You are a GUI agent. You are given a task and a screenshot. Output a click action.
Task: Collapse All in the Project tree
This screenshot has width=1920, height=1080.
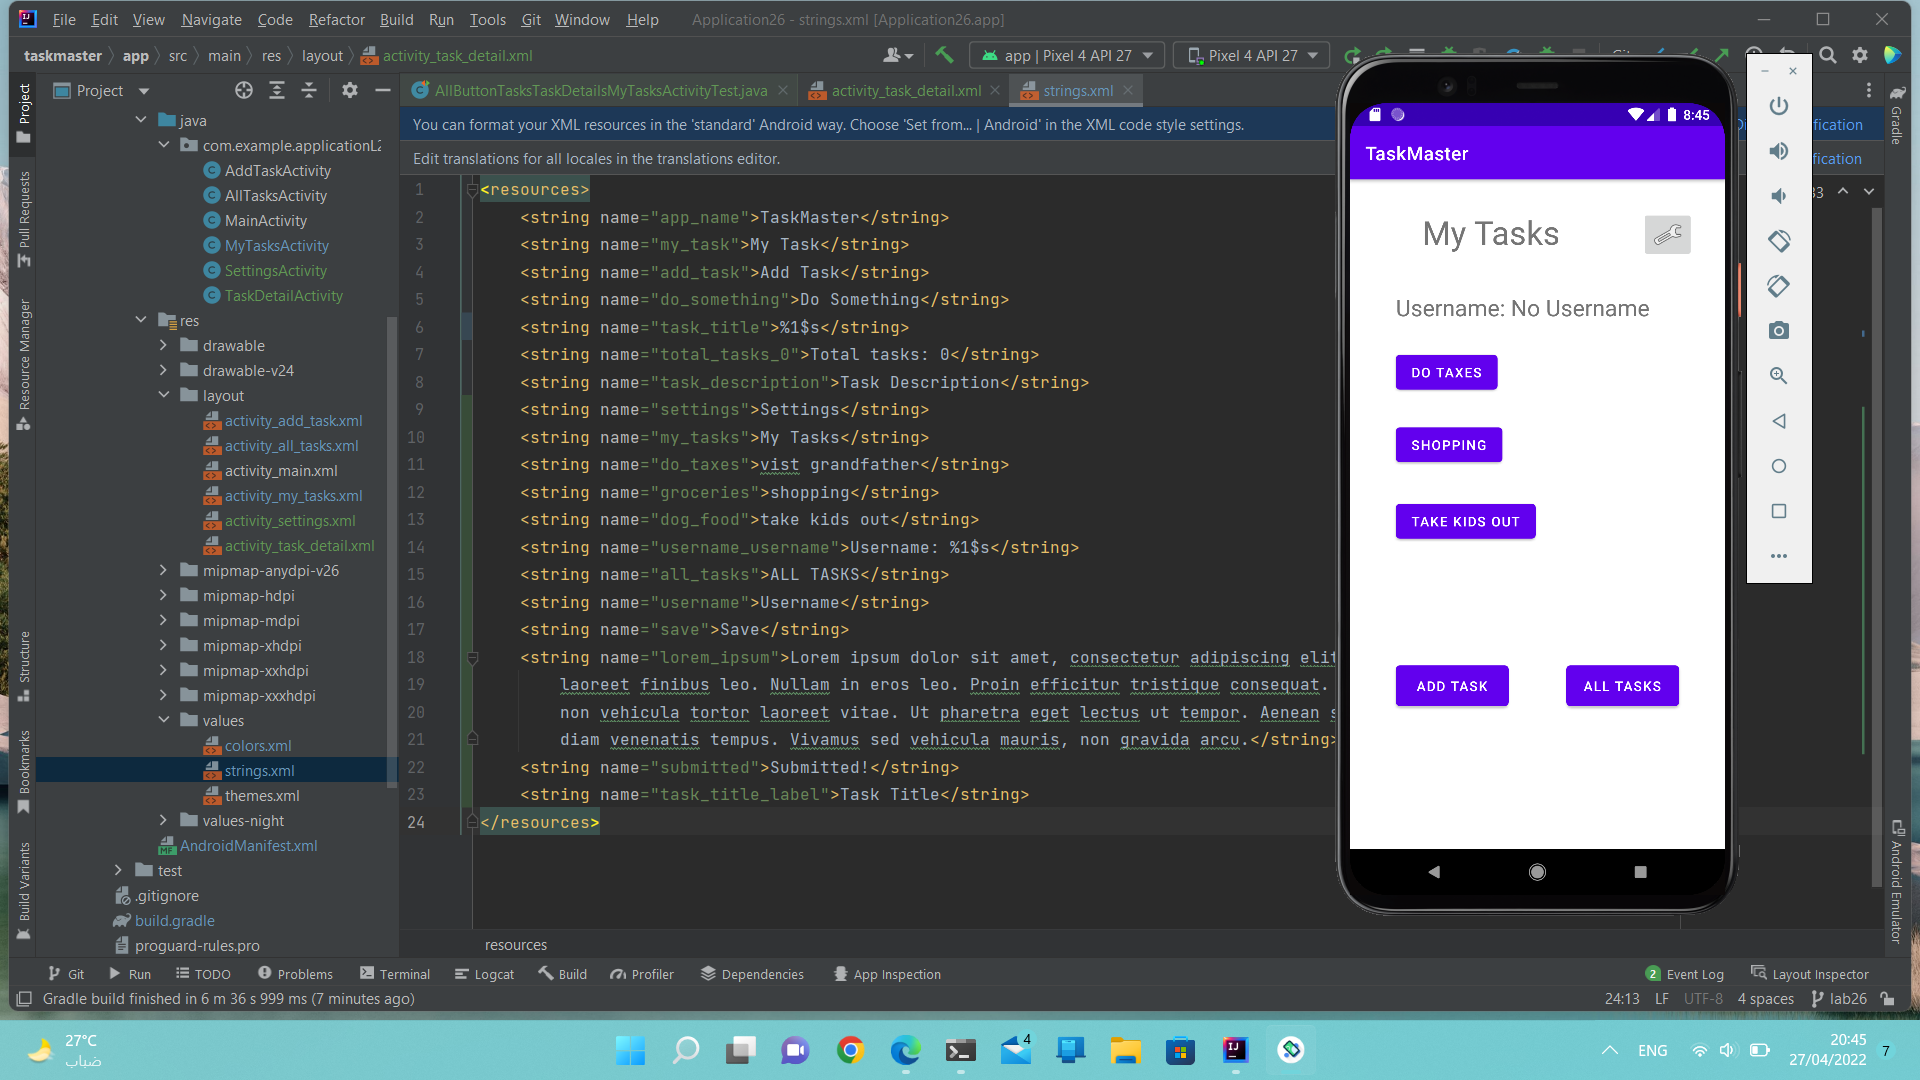click(310, 90)
